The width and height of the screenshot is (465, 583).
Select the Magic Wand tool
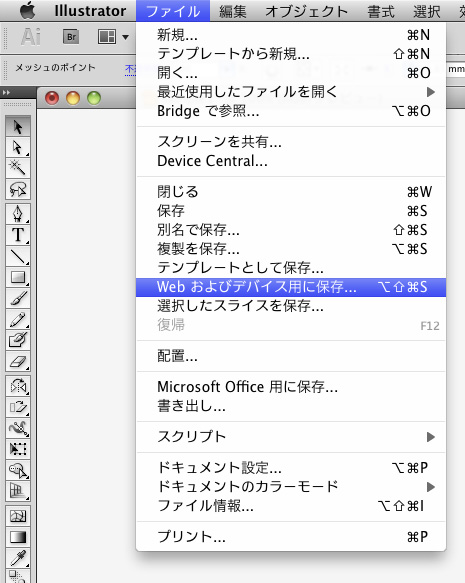18,168
